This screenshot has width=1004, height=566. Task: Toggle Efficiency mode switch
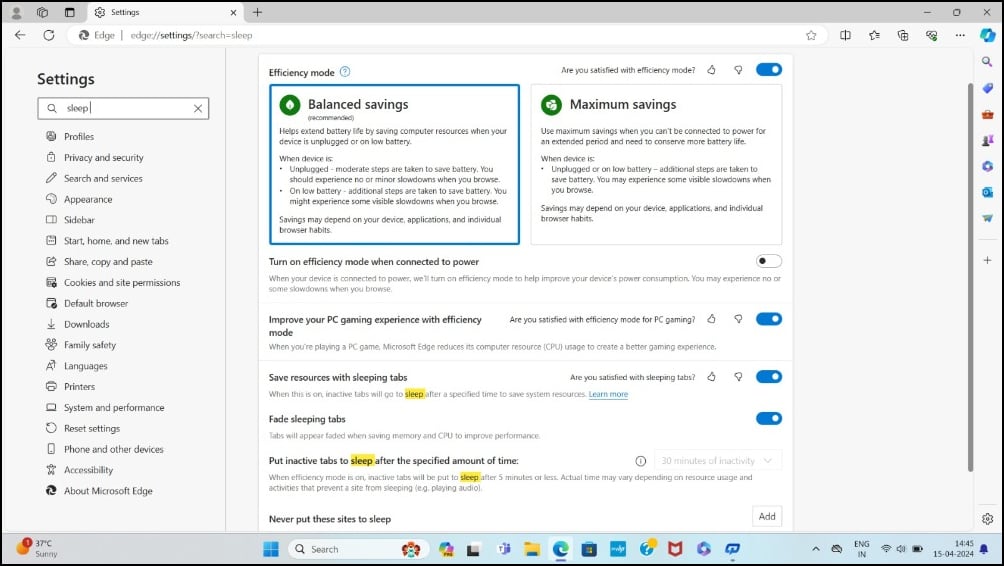pos(769,69)
